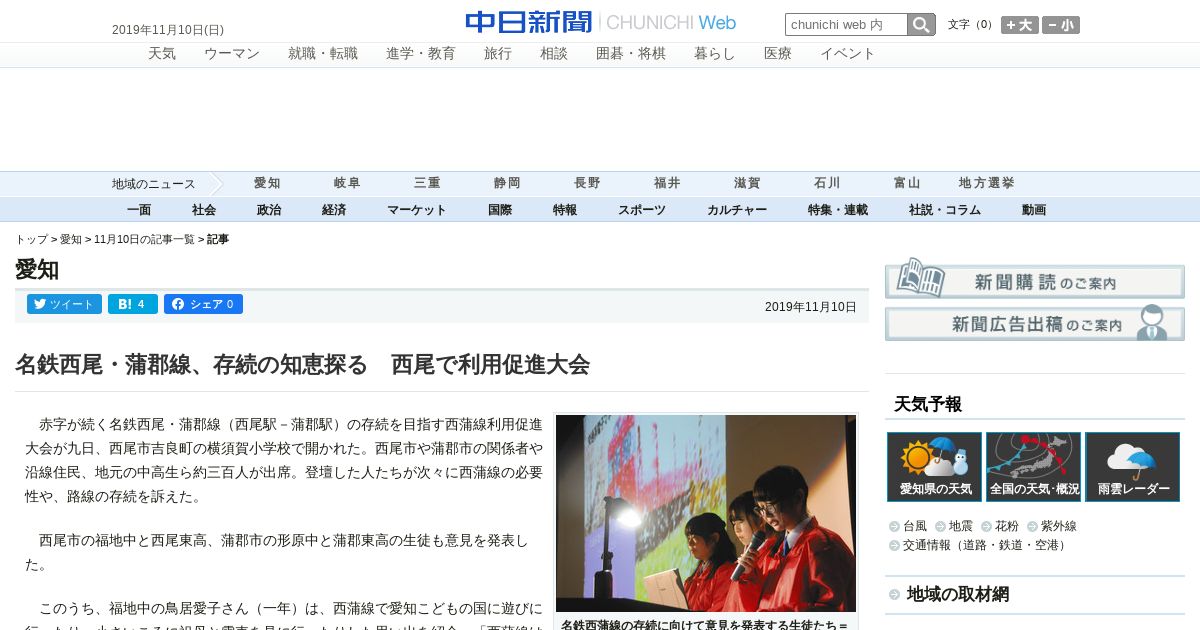This screenshot has height=630, width=1200.
Task: Select the 福井 regional tab
Action: (667, 183)
